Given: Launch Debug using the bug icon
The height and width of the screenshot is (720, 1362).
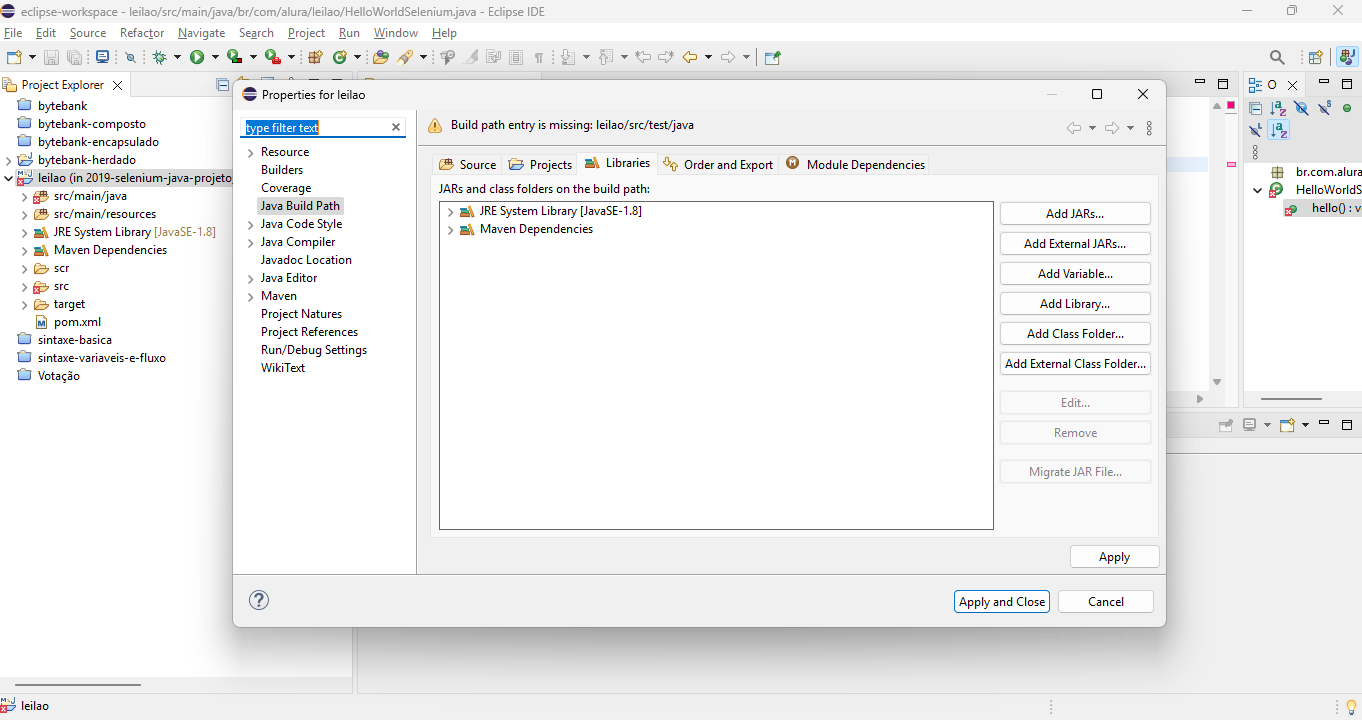Looking at the screenshot, I should tap(159, 57).
